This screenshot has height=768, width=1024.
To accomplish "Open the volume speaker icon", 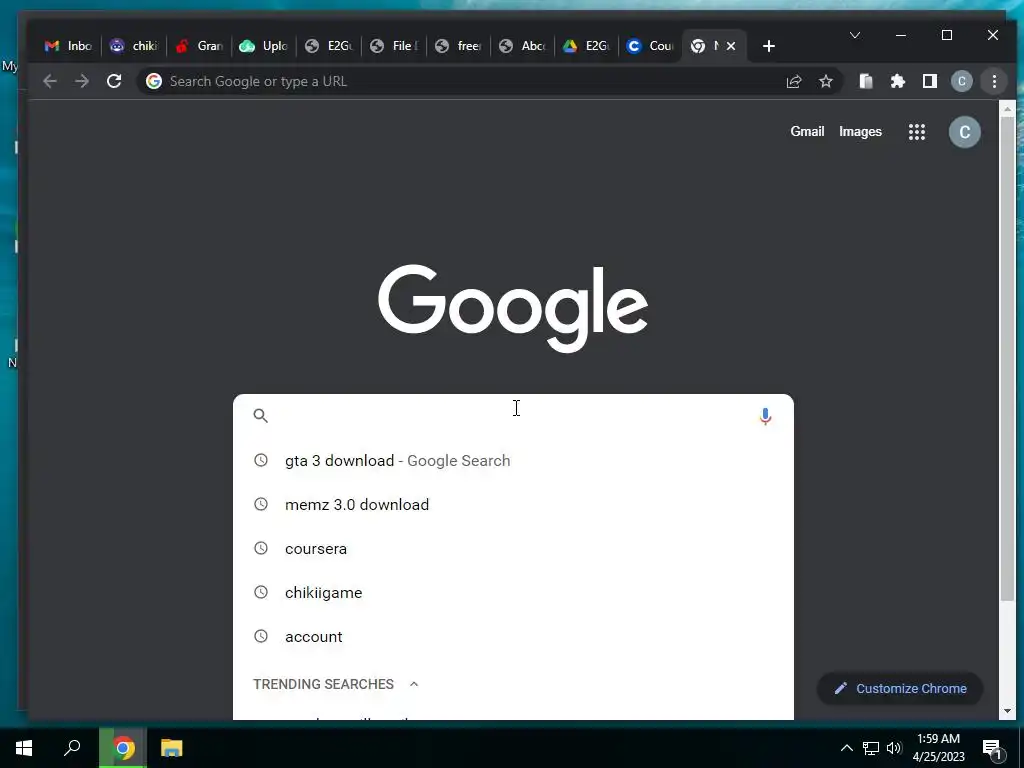I will [x=894, y=748].
